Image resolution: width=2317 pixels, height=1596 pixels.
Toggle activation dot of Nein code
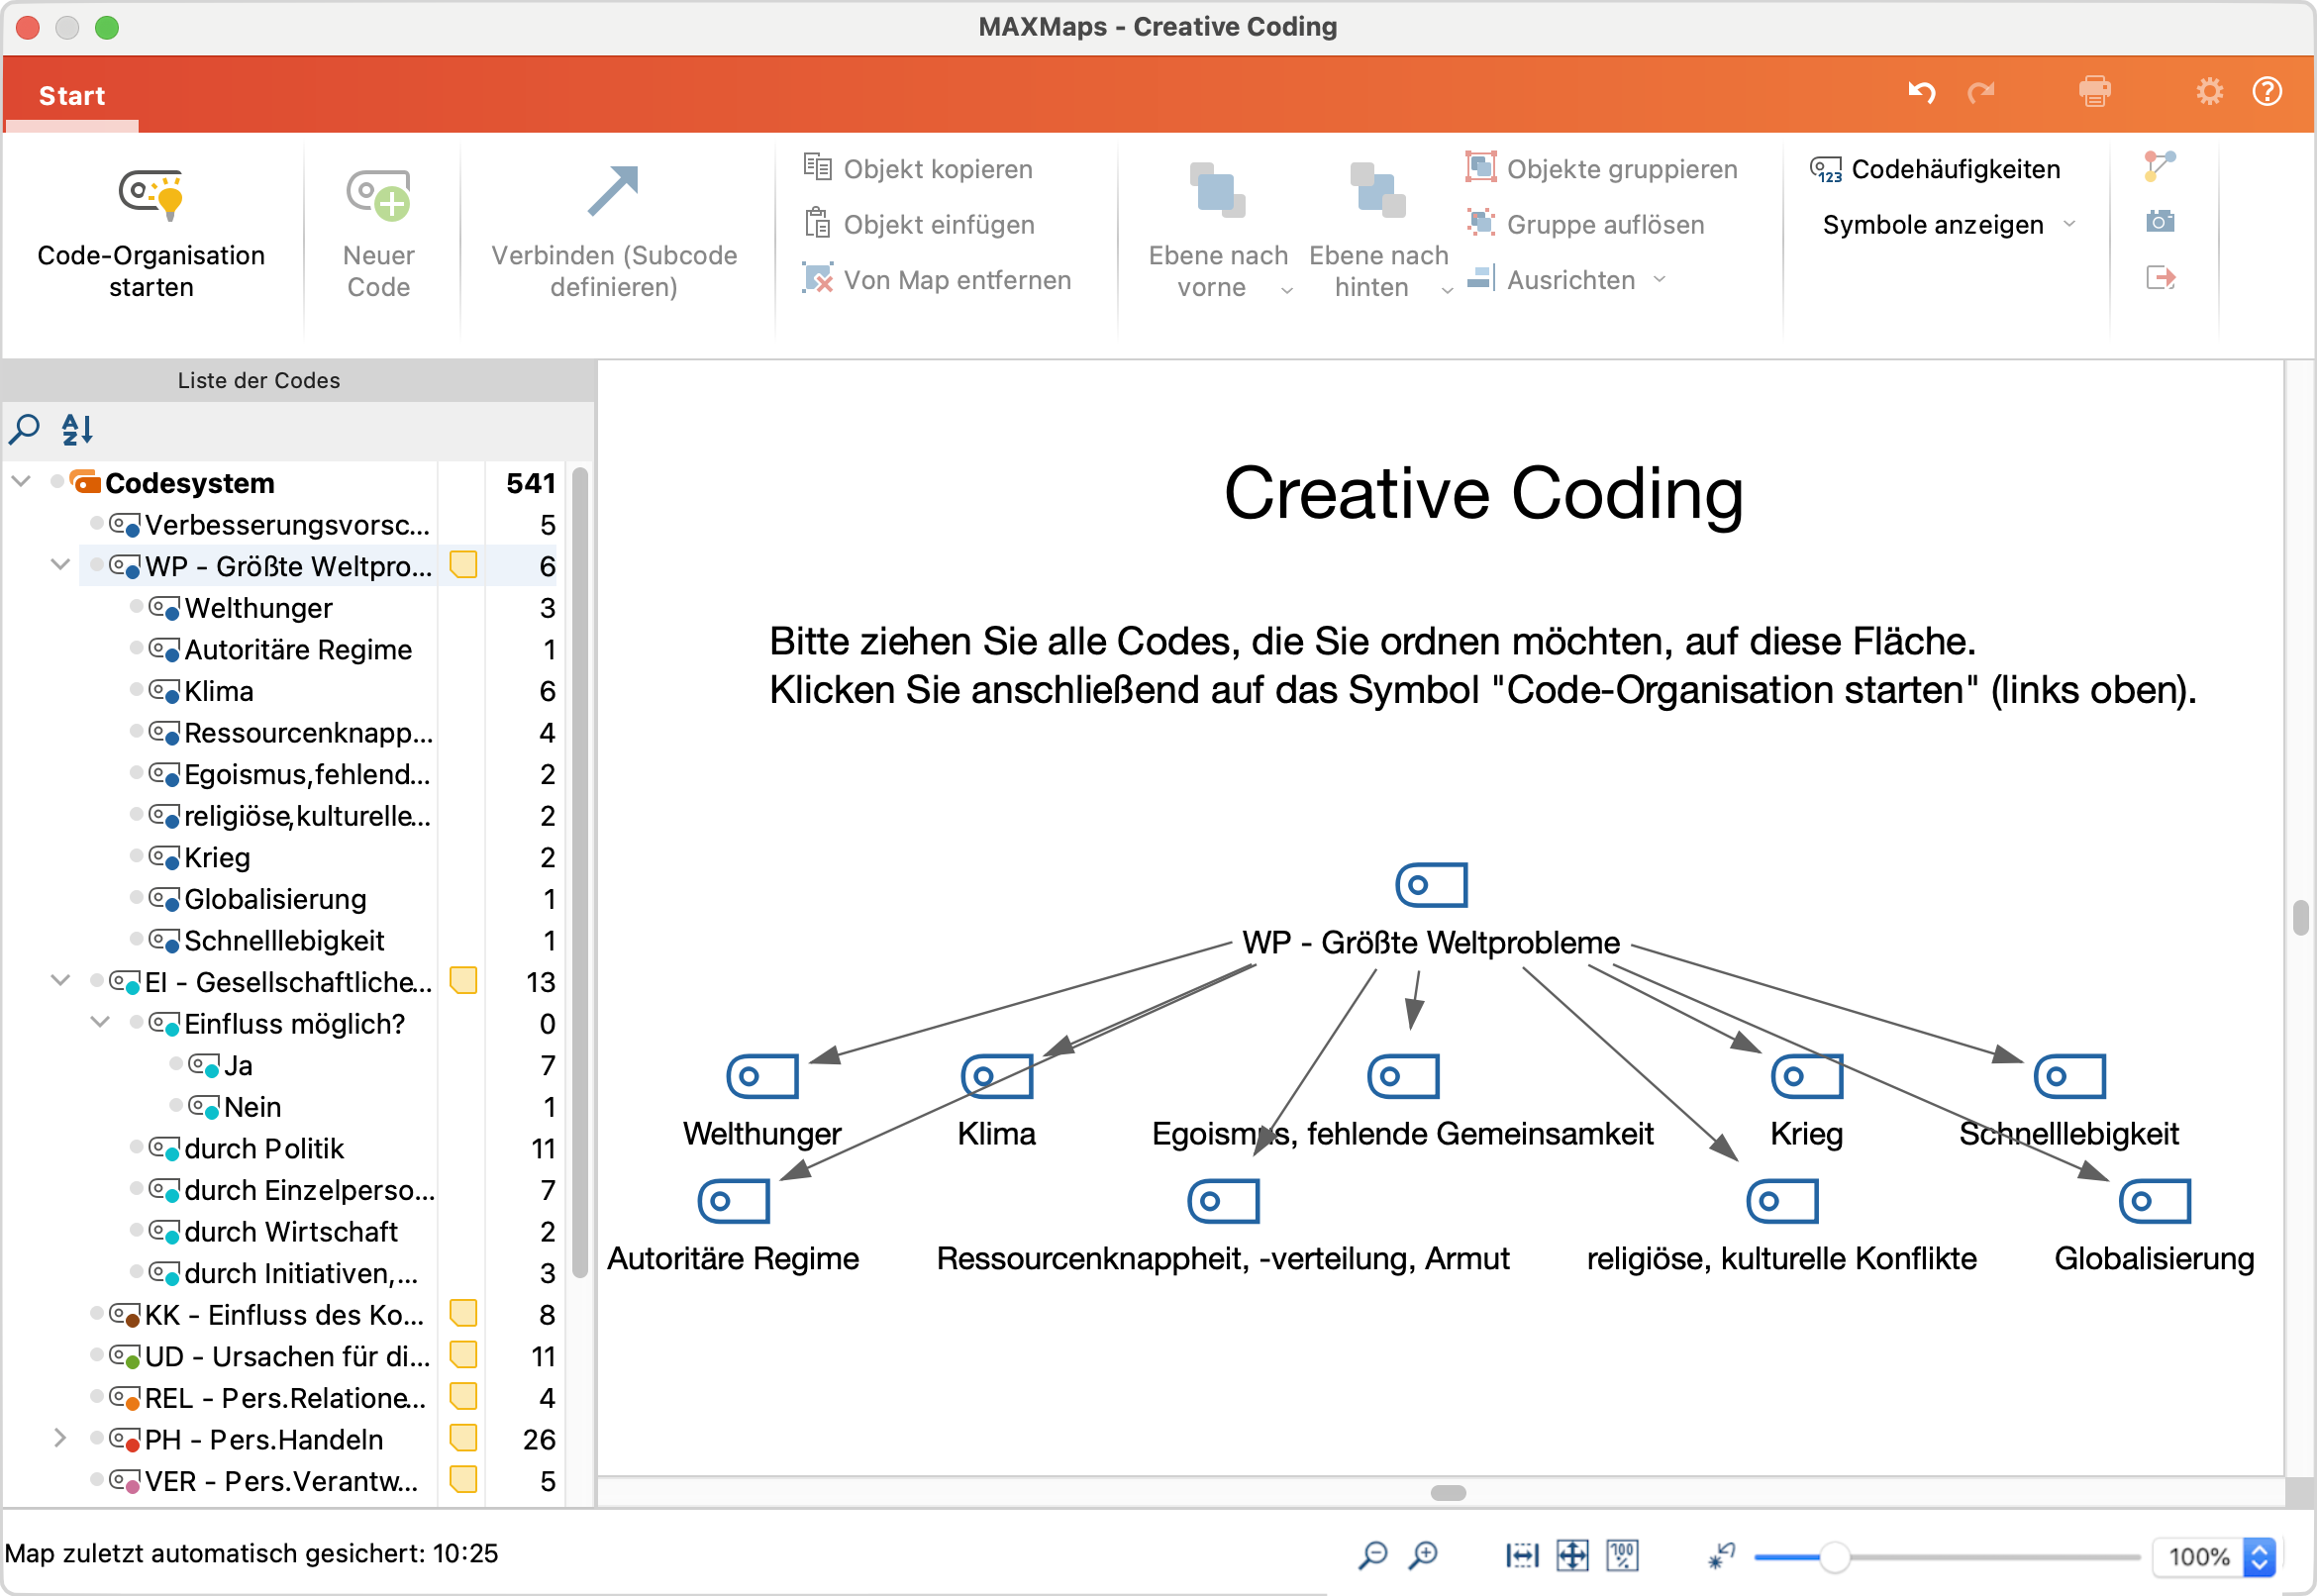pyautogui.click(x=176, y=1106)
